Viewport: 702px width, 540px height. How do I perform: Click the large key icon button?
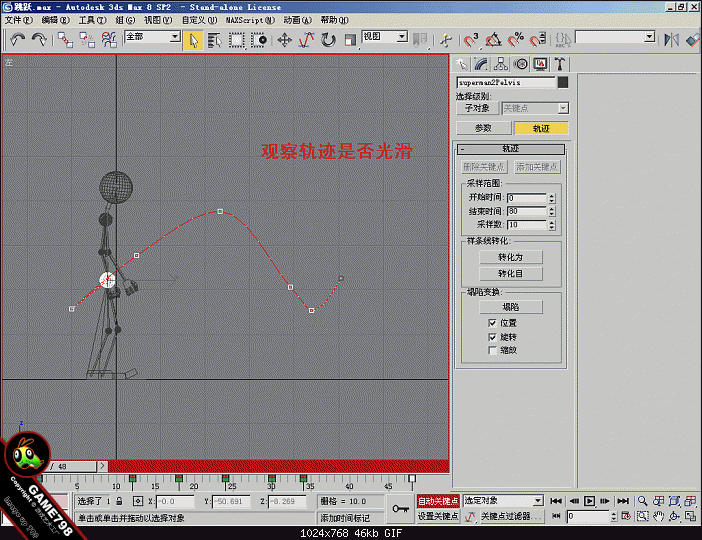click(x=401, y=509)
